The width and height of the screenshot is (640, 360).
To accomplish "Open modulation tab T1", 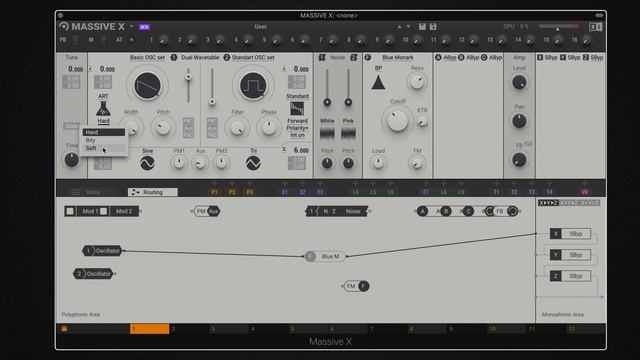I will click(x=496, y=192).
